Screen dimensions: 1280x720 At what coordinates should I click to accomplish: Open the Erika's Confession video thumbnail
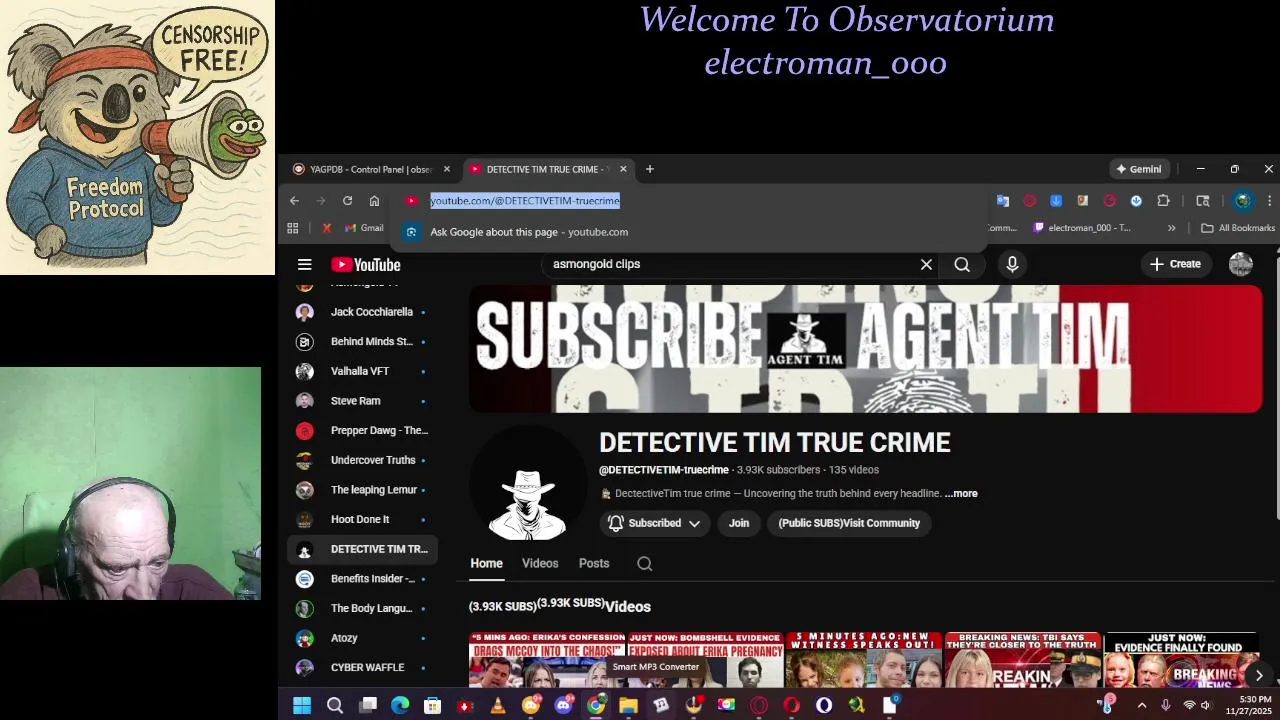click(x=547, y=660)
